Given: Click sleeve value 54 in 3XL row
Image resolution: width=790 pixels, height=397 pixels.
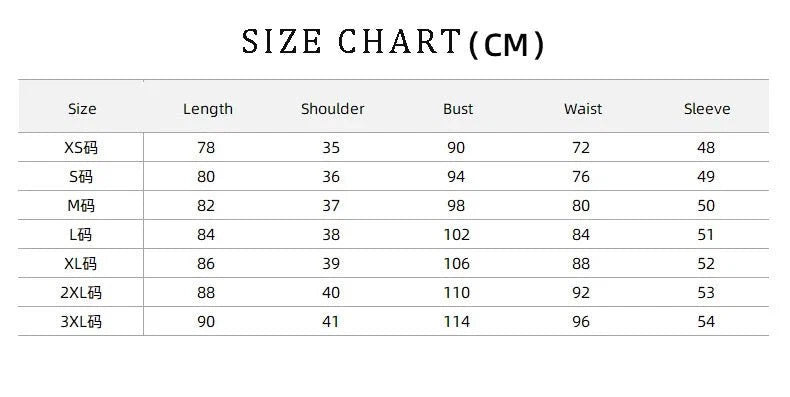Looking at the screenshot, I should point(706,322).
